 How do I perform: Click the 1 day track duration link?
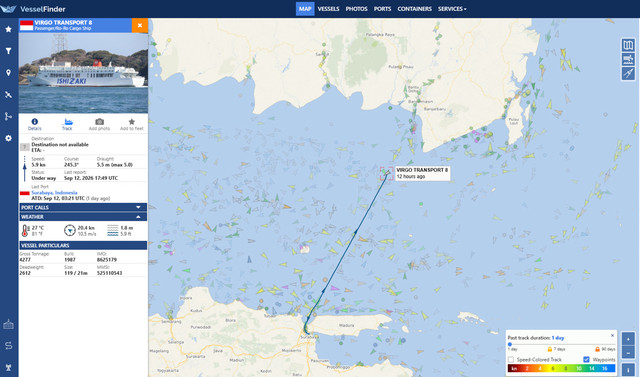click(558, 338)
